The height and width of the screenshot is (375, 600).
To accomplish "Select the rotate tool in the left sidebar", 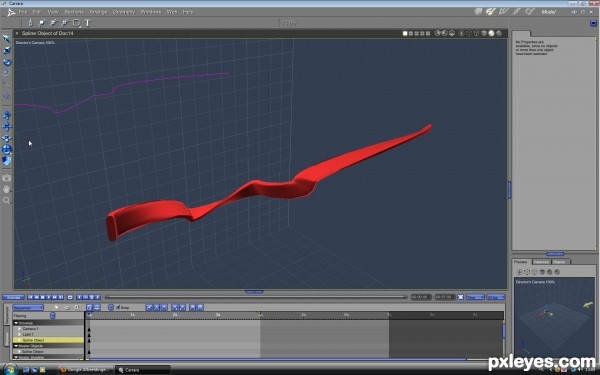I will coord(7,62).
